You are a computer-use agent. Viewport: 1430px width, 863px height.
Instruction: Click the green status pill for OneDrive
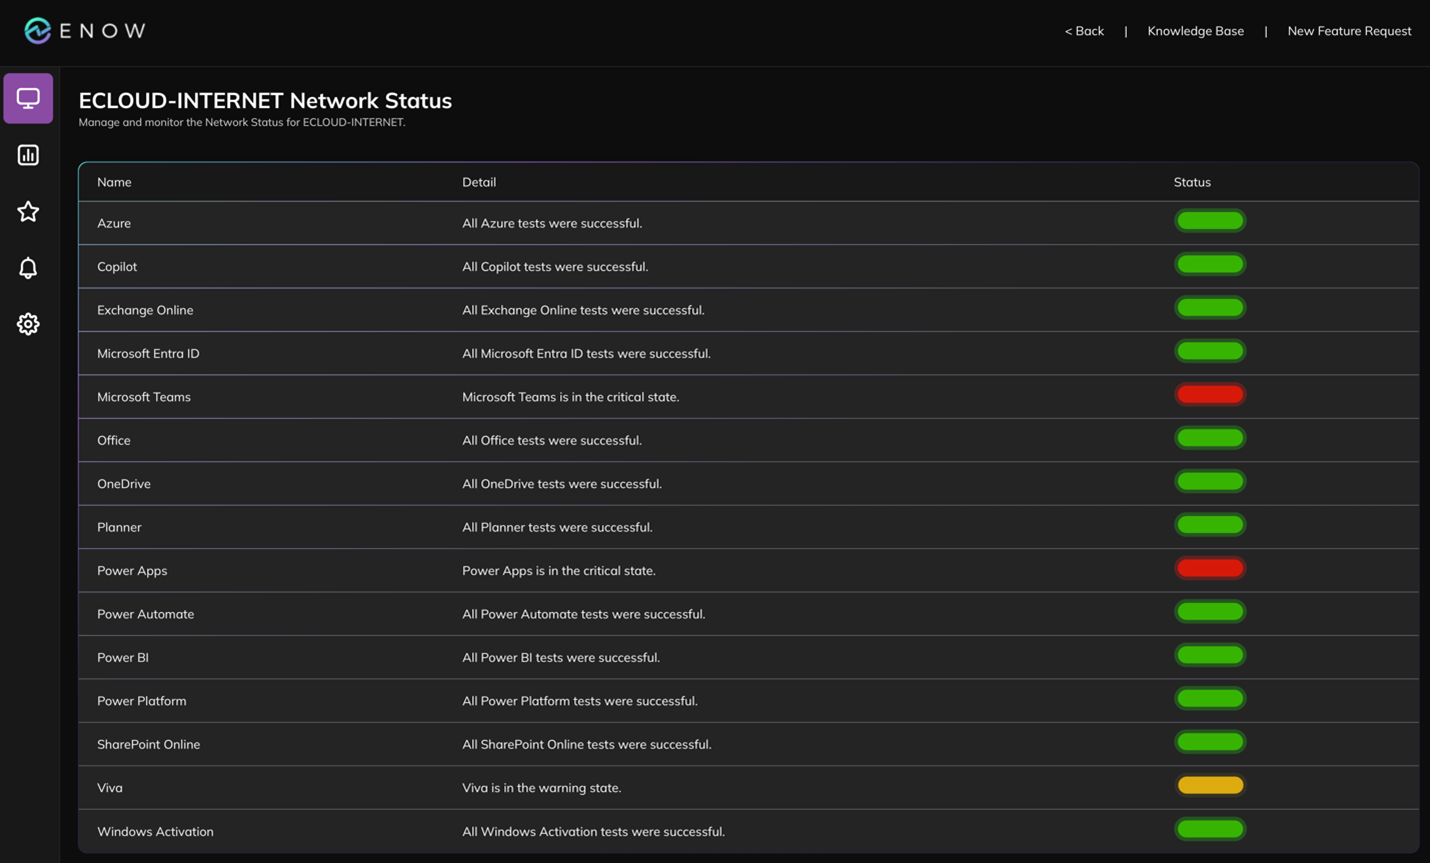point(1210,482)
